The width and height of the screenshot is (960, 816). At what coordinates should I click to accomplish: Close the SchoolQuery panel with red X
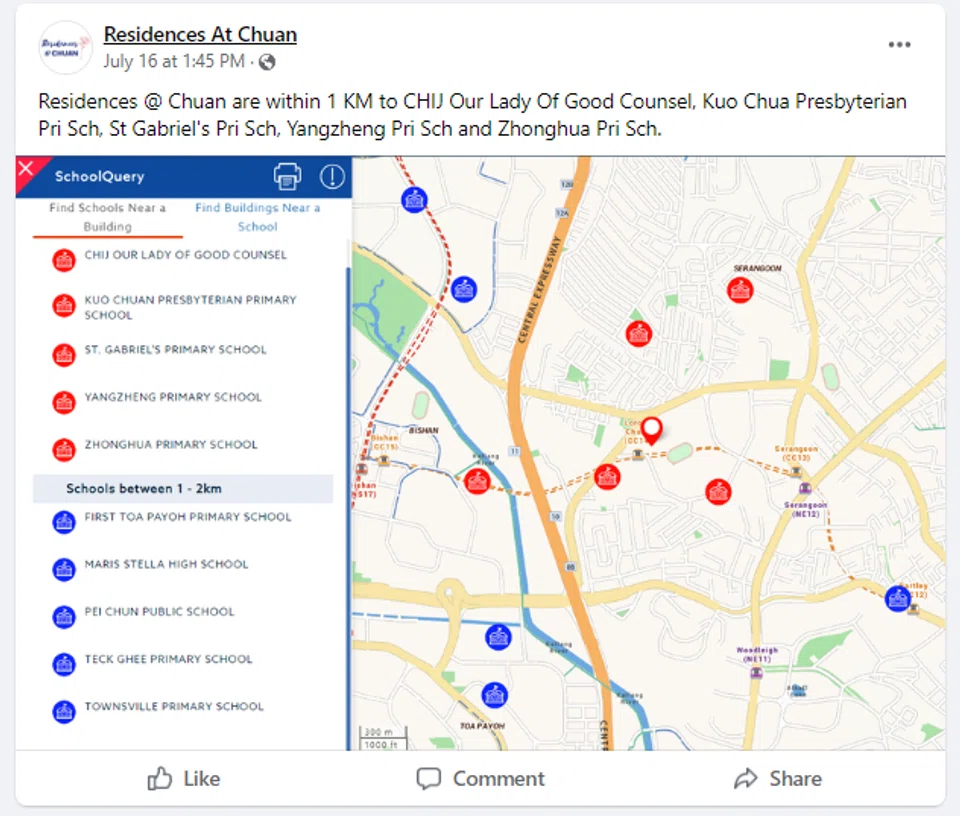[27, 168]
